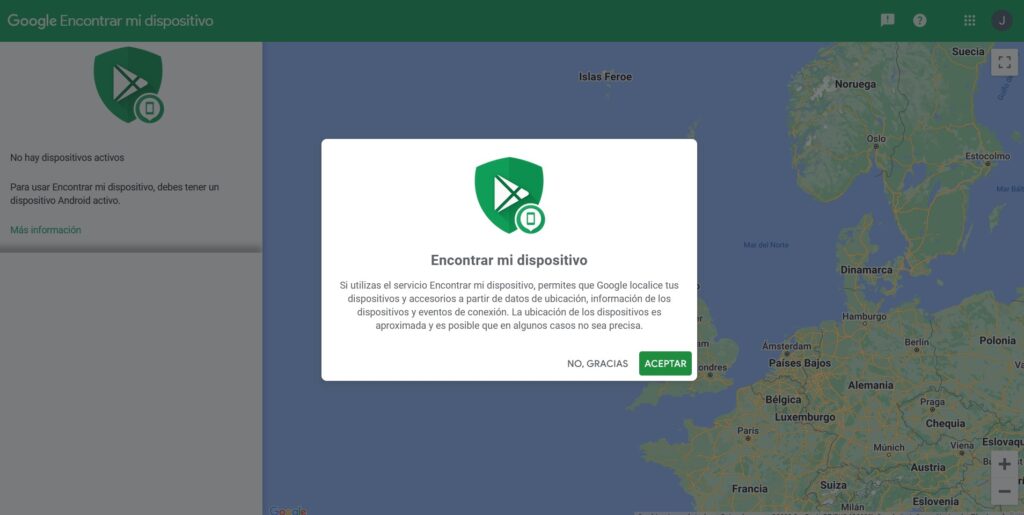Image resolution: width=1024 pixels, height=515 pixels.
Task: Click the Praga city label
Action: click(932, 402)
